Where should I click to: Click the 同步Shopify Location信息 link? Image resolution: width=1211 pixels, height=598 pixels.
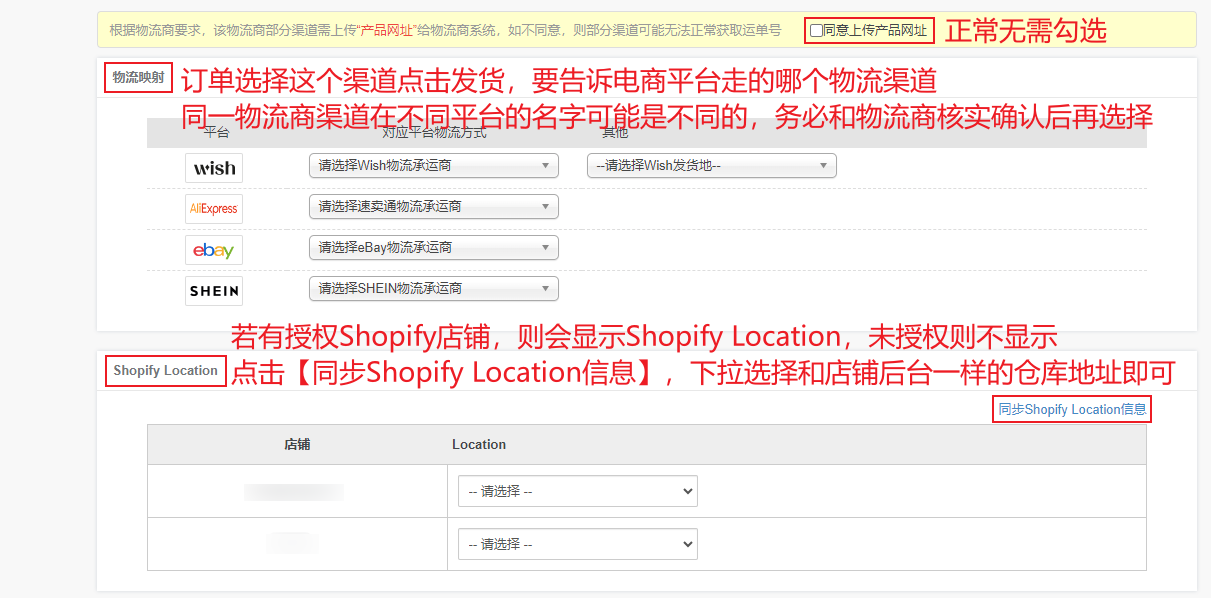[x=1072, y=409]
